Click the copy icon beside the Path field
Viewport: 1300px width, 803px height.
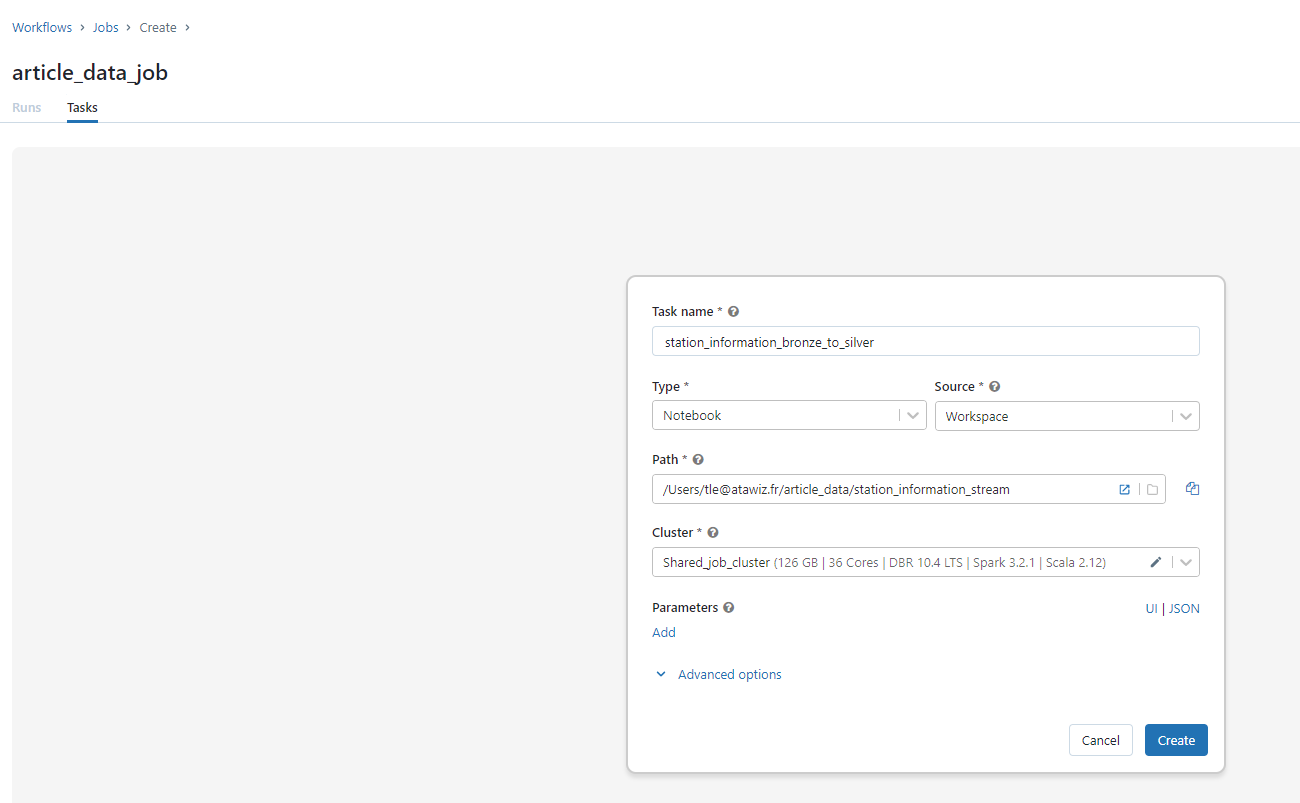click(1192, 489)
